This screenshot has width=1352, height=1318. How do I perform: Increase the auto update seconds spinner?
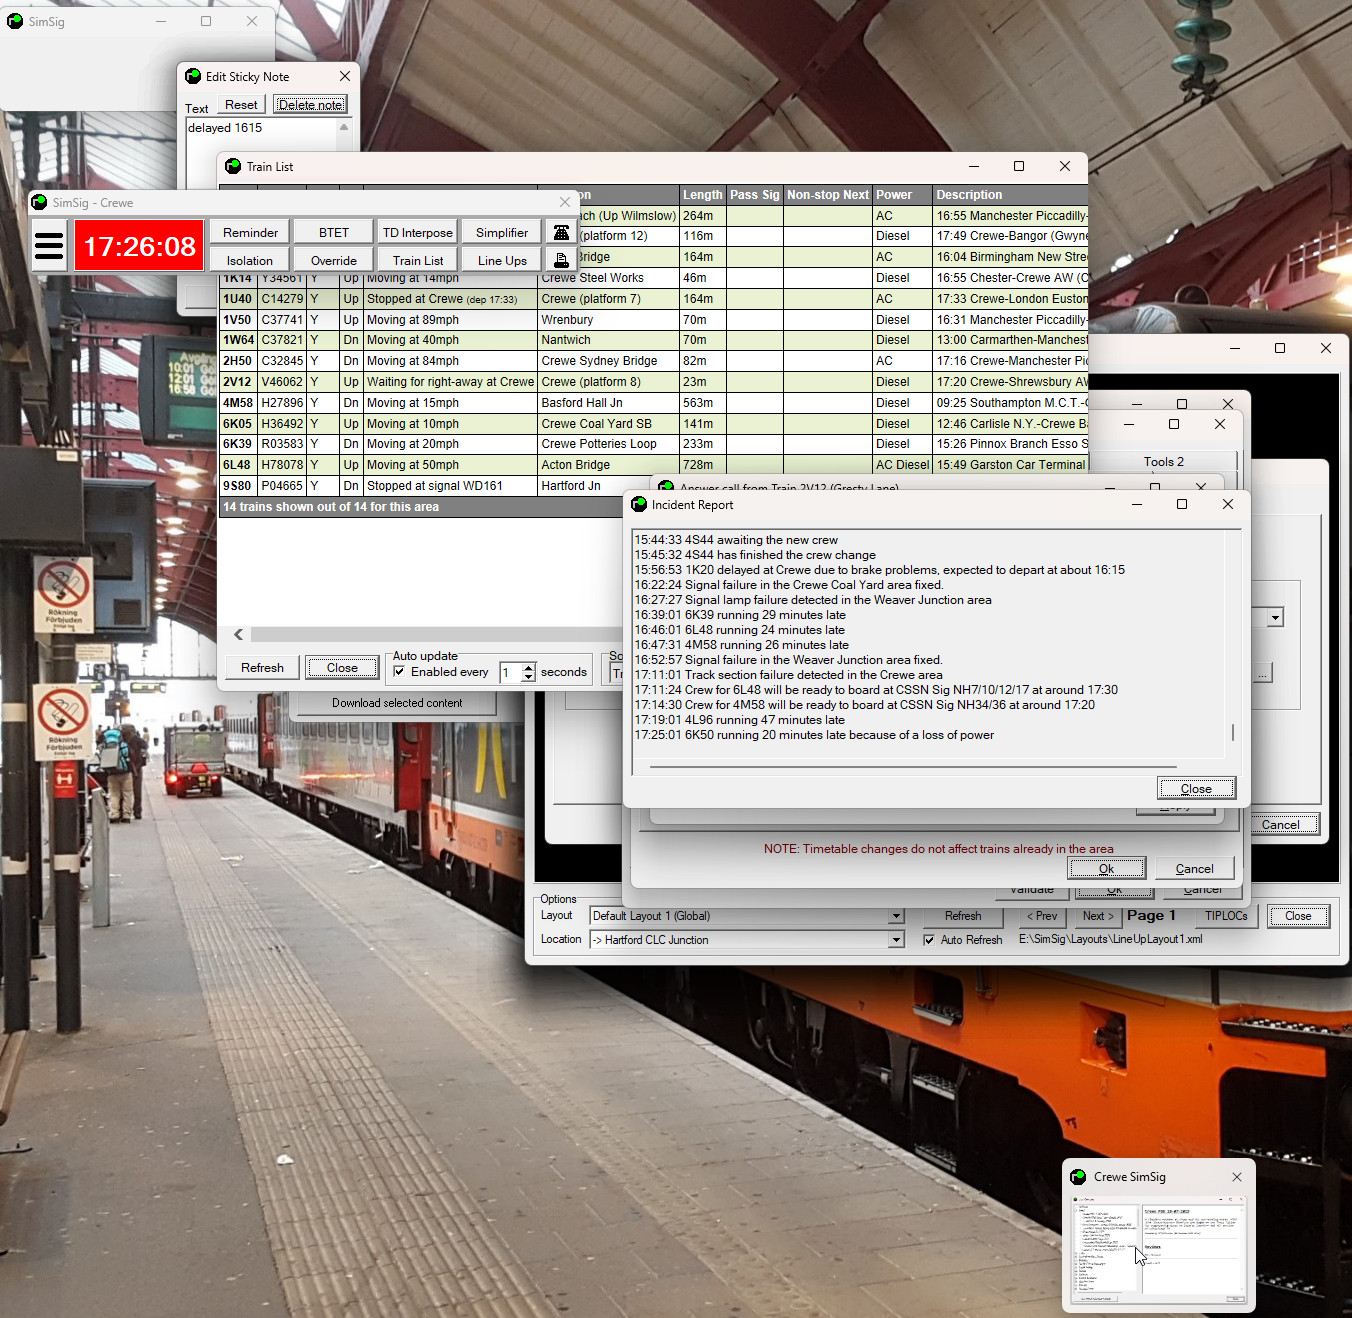[529, 667]
